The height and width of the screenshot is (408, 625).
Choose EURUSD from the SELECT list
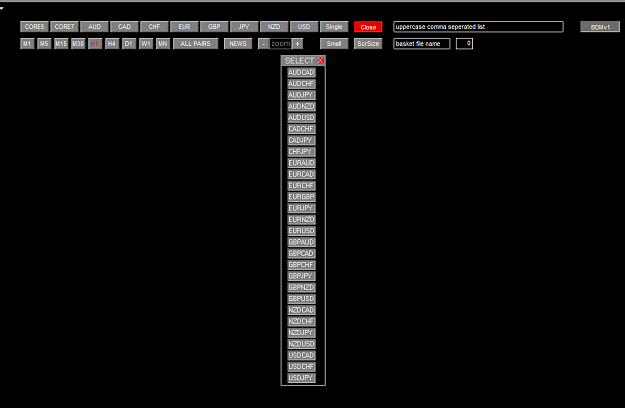[301, 231]
